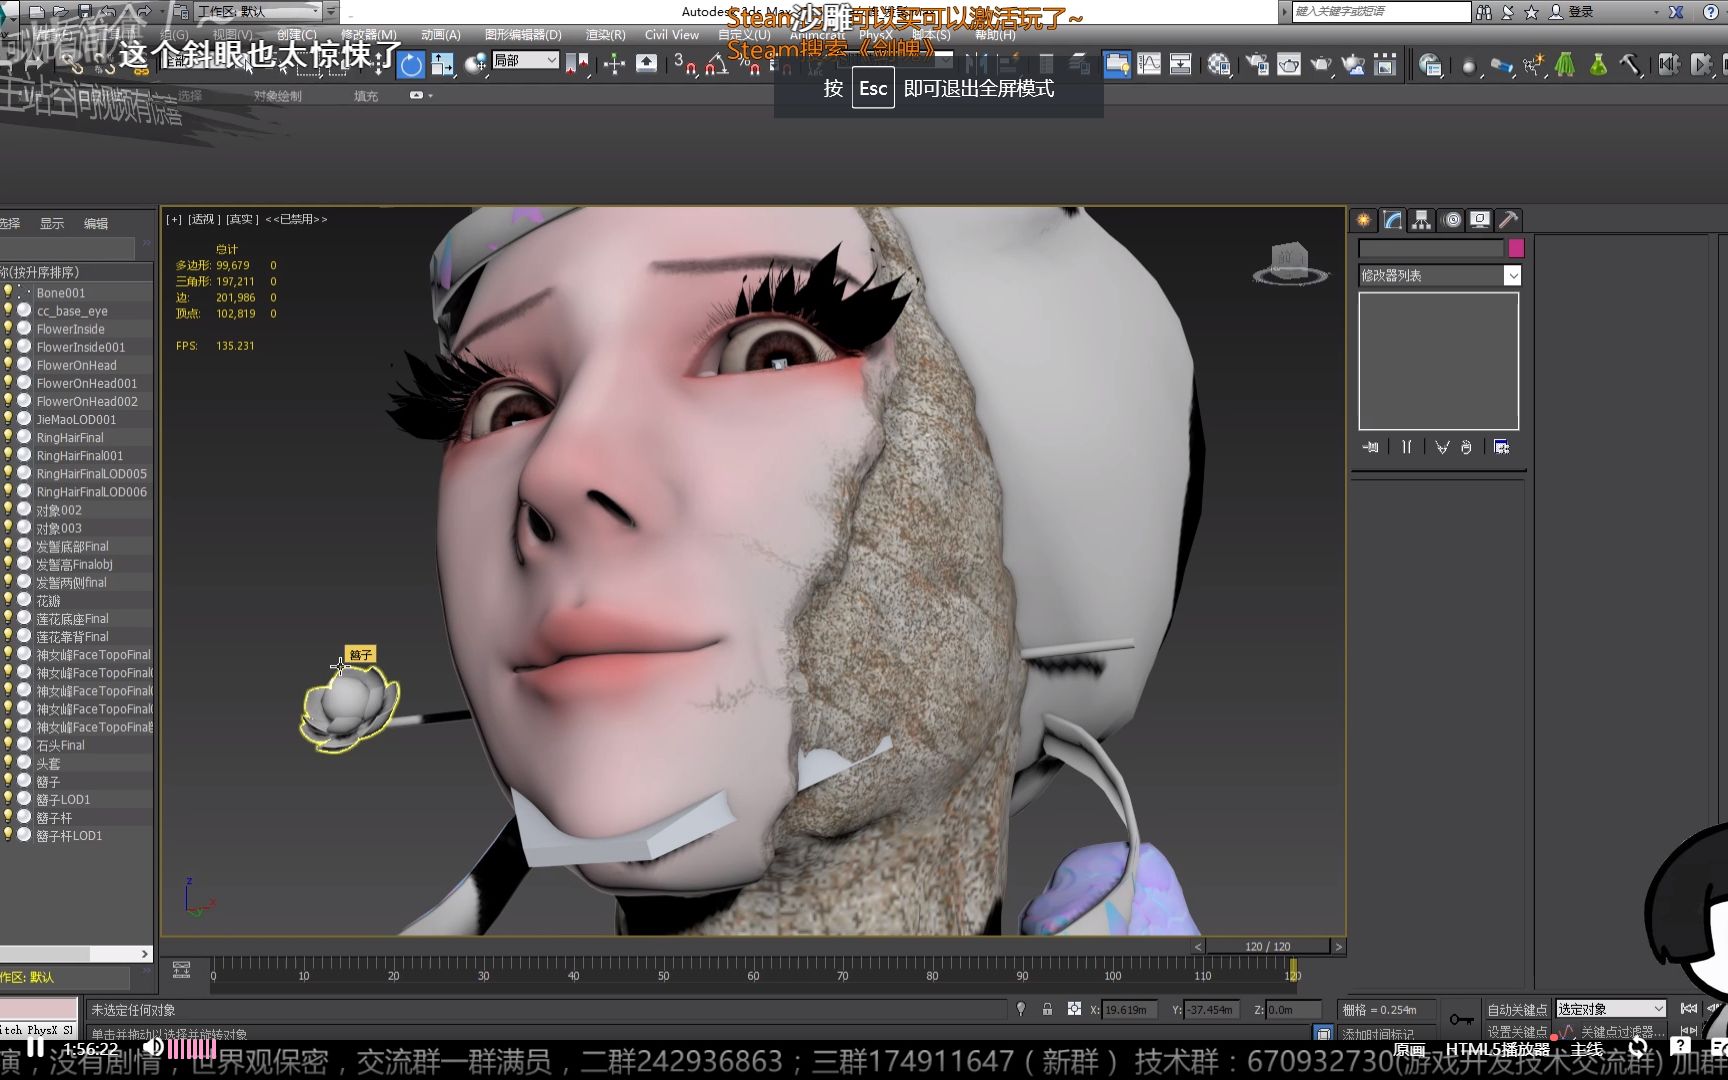1728x1080 pixels.
Task: Toggle visibility bulb of FlowerInside
Action: (8, 328)
